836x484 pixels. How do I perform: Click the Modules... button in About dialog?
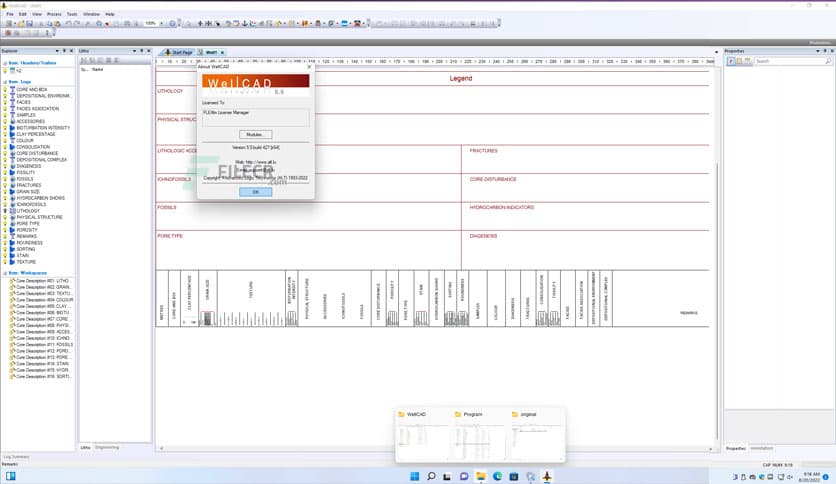coord(255,134)
